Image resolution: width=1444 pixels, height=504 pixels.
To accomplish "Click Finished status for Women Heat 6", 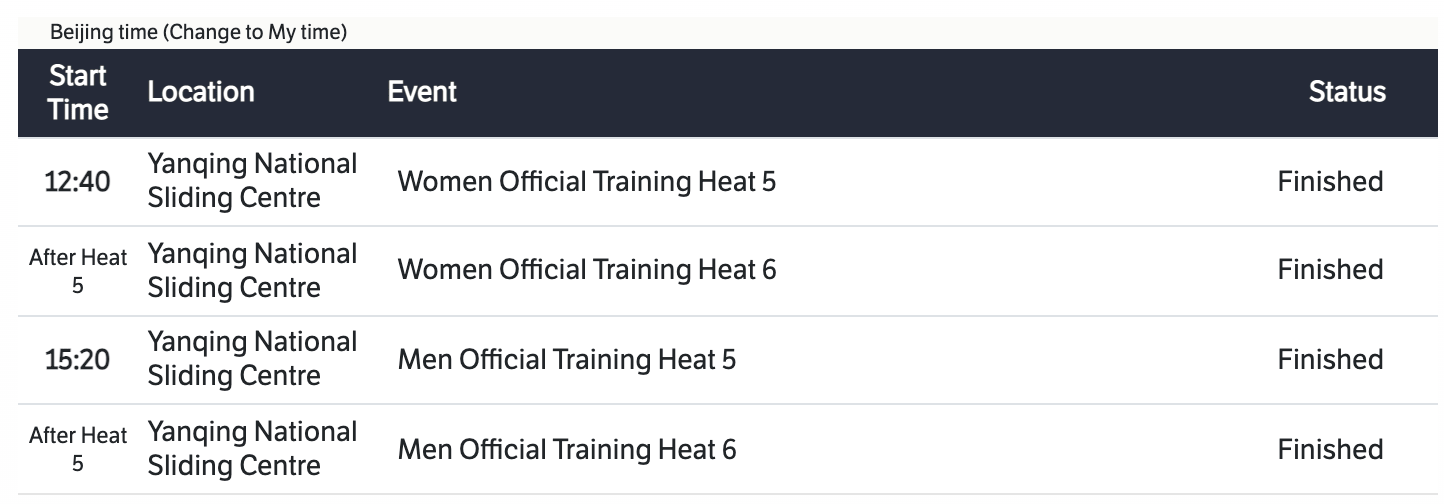I will click(x=1330, y=270).
